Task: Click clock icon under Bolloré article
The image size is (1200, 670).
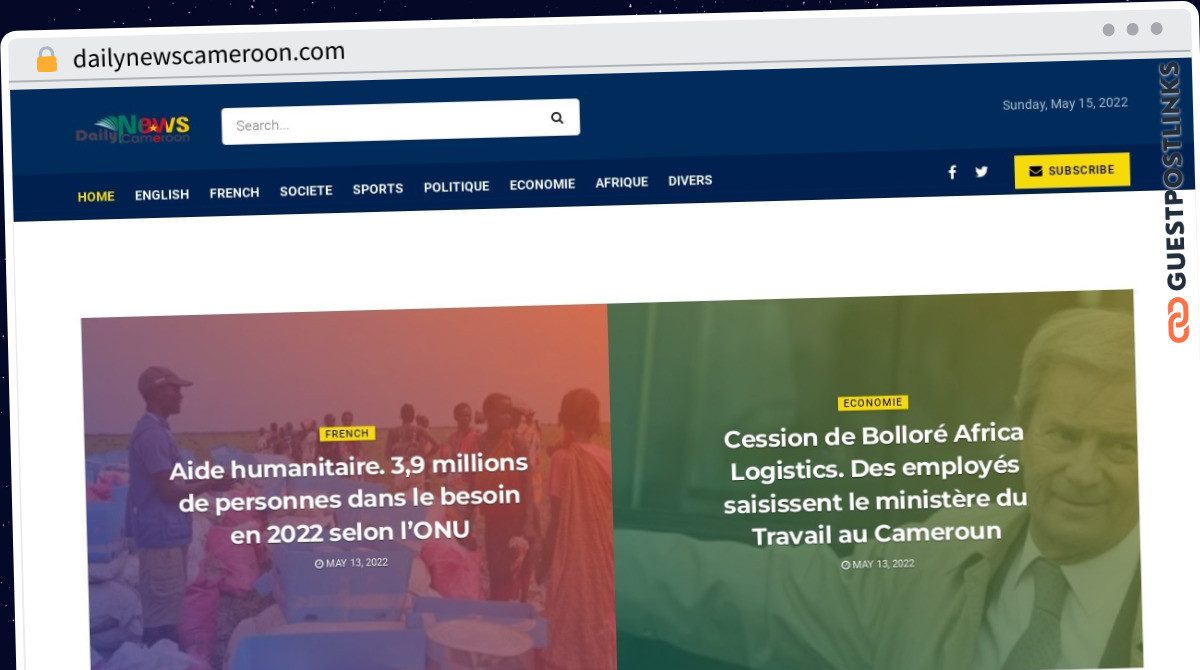Action: 845,565
